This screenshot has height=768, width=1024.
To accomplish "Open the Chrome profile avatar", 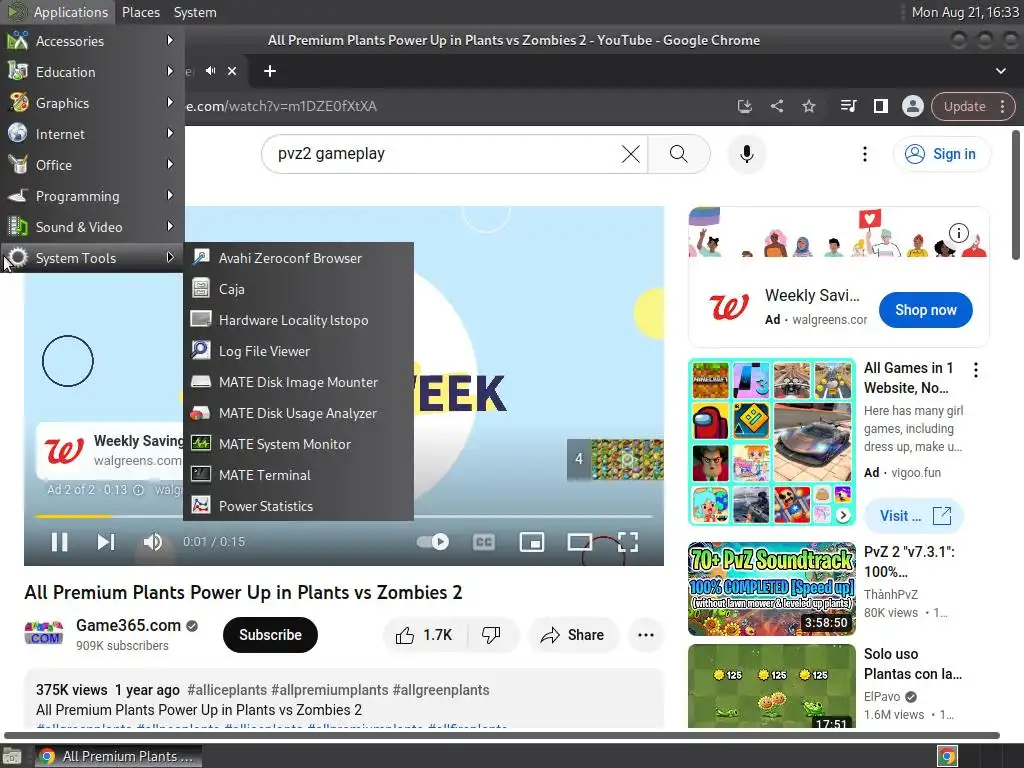I will [912, 106].
